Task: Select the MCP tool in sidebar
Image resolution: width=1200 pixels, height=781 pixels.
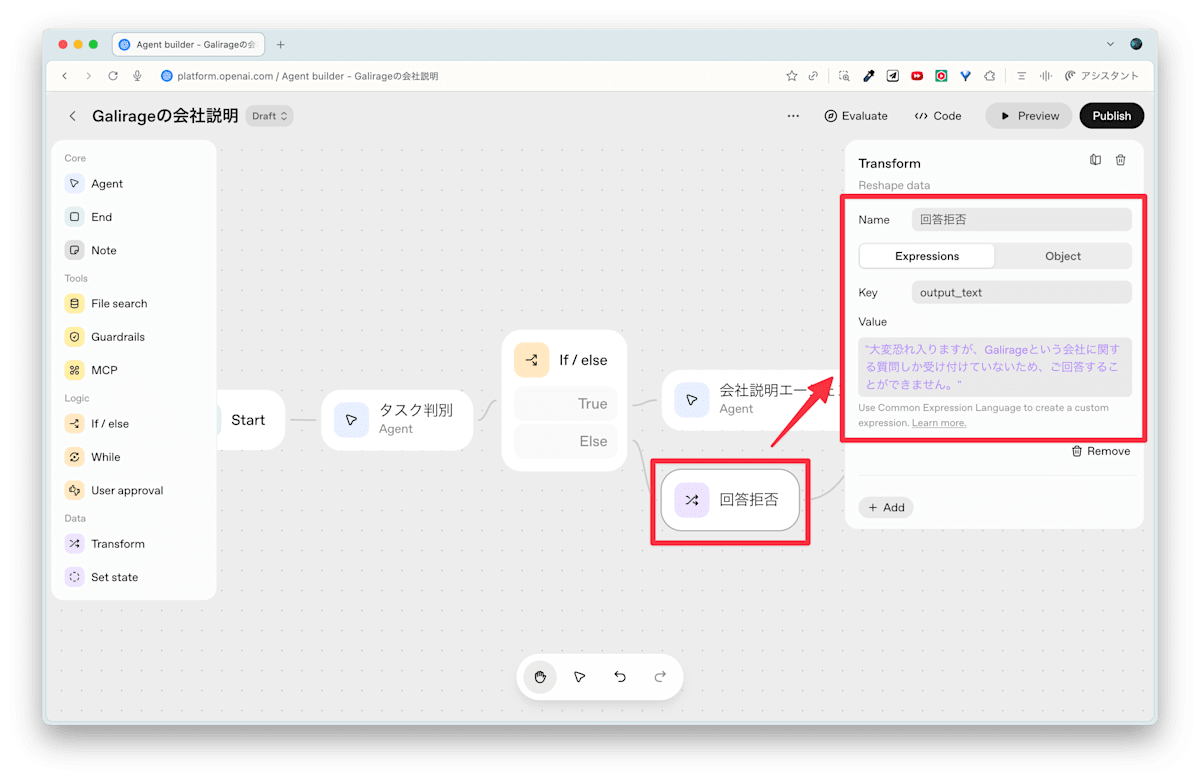Action: (92, 370)
